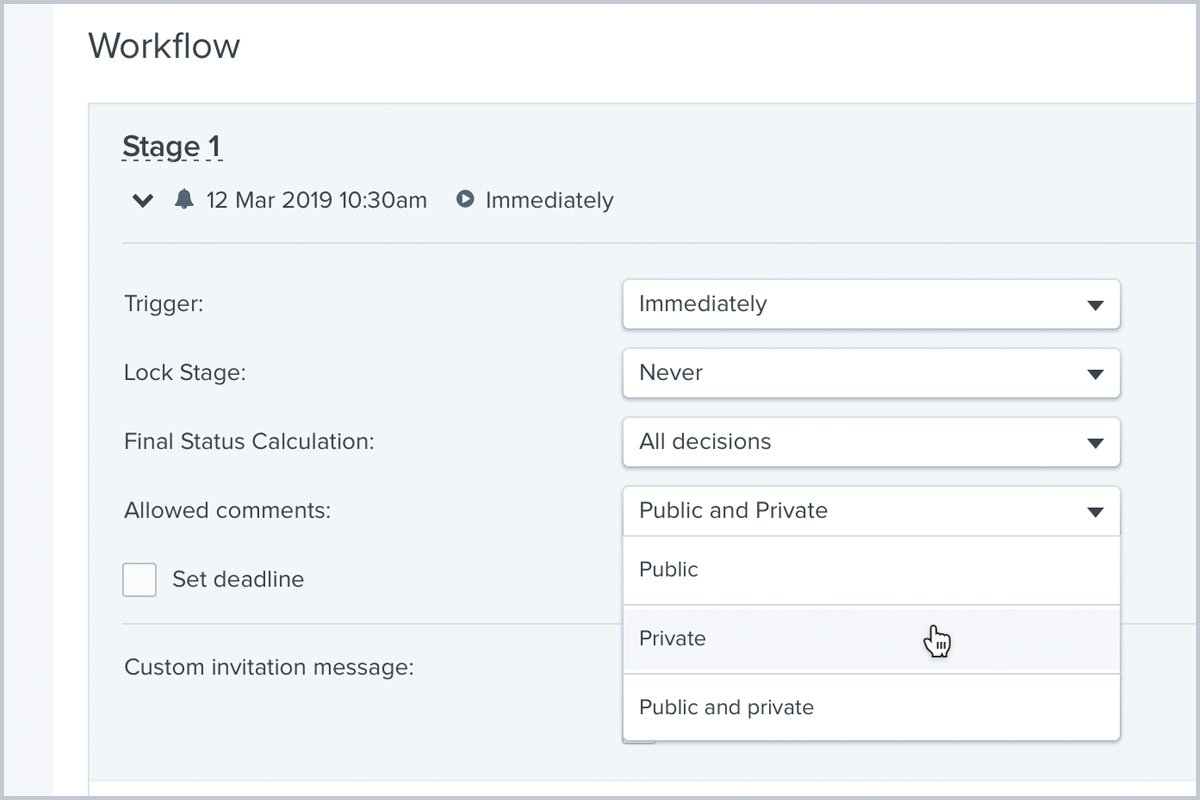Click the Immediately text in stage summary
Viewport: 1200px width, 800px height.
click(549, 200)
